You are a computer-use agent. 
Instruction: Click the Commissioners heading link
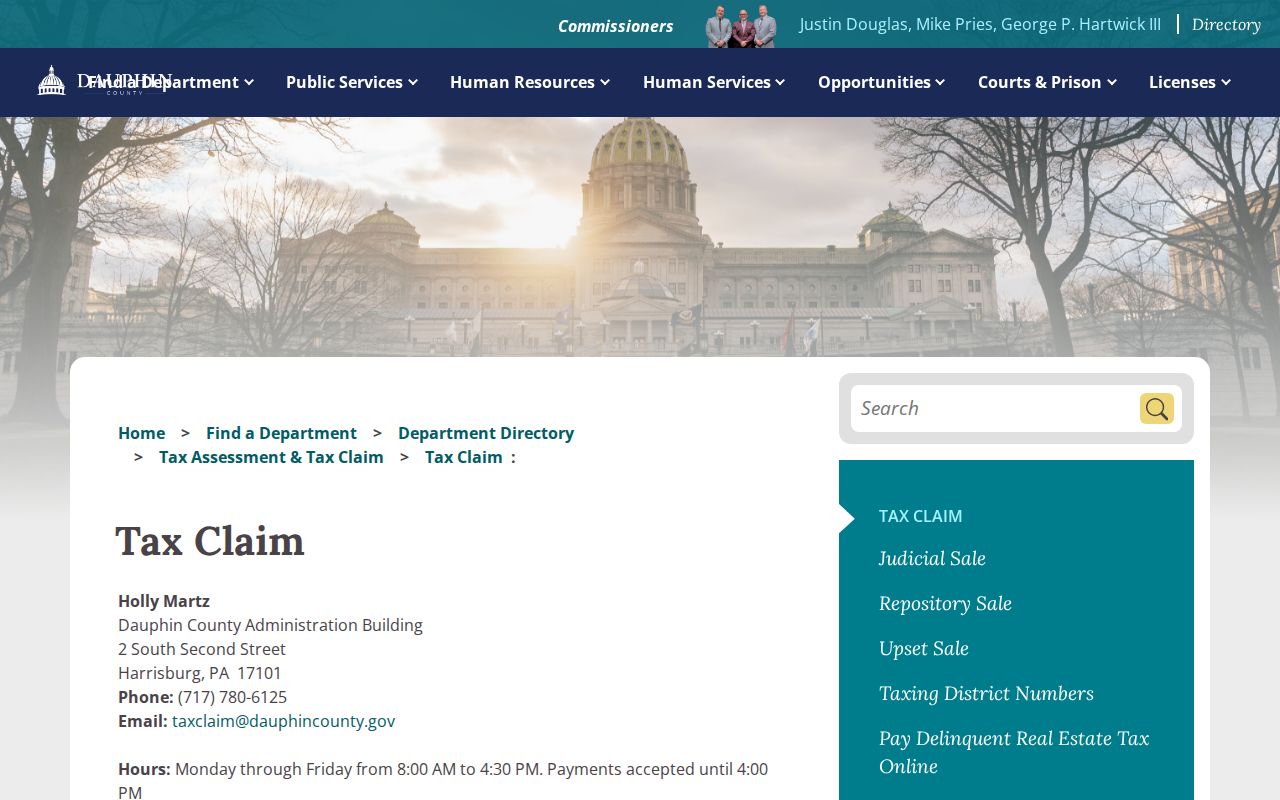click(615, 26)
